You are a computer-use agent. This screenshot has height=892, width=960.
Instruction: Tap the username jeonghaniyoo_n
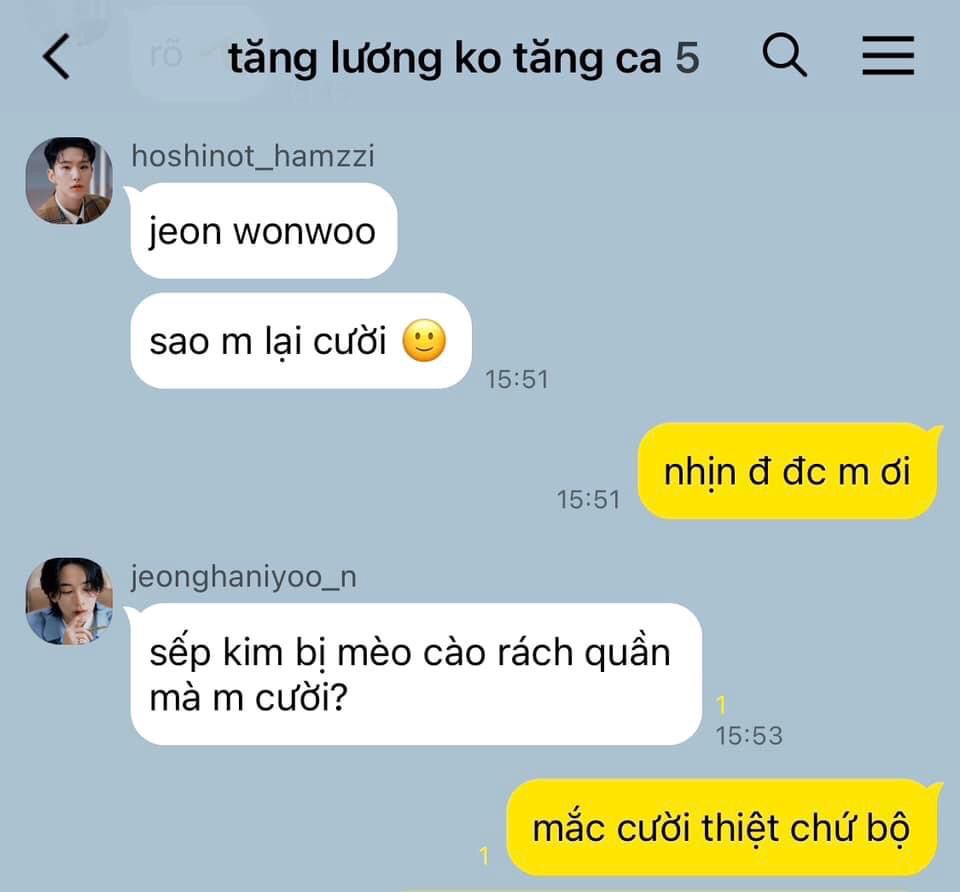(x=244, y=577)
